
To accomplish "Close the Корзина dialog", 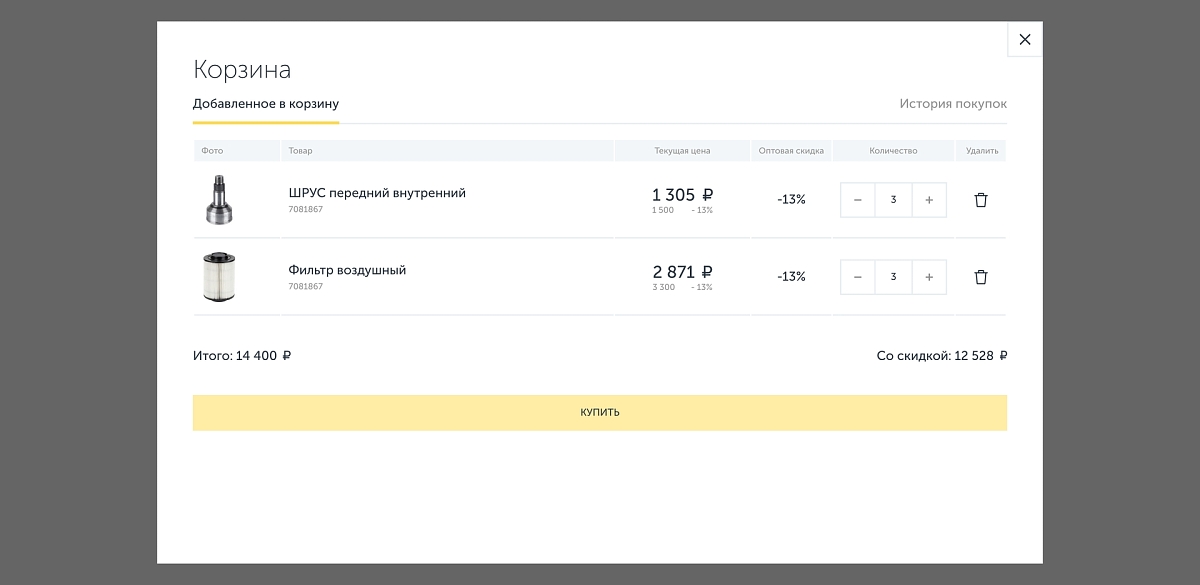I will tap(1024, 39).
